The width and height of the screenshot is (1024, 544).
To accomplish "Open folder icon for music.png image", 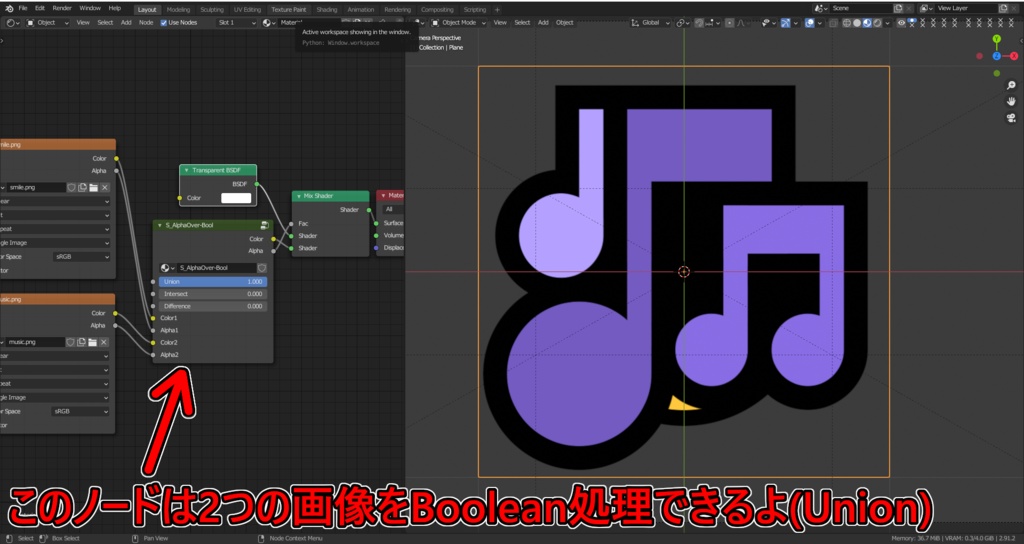I will pyautogui.click(x=93, y=342).
